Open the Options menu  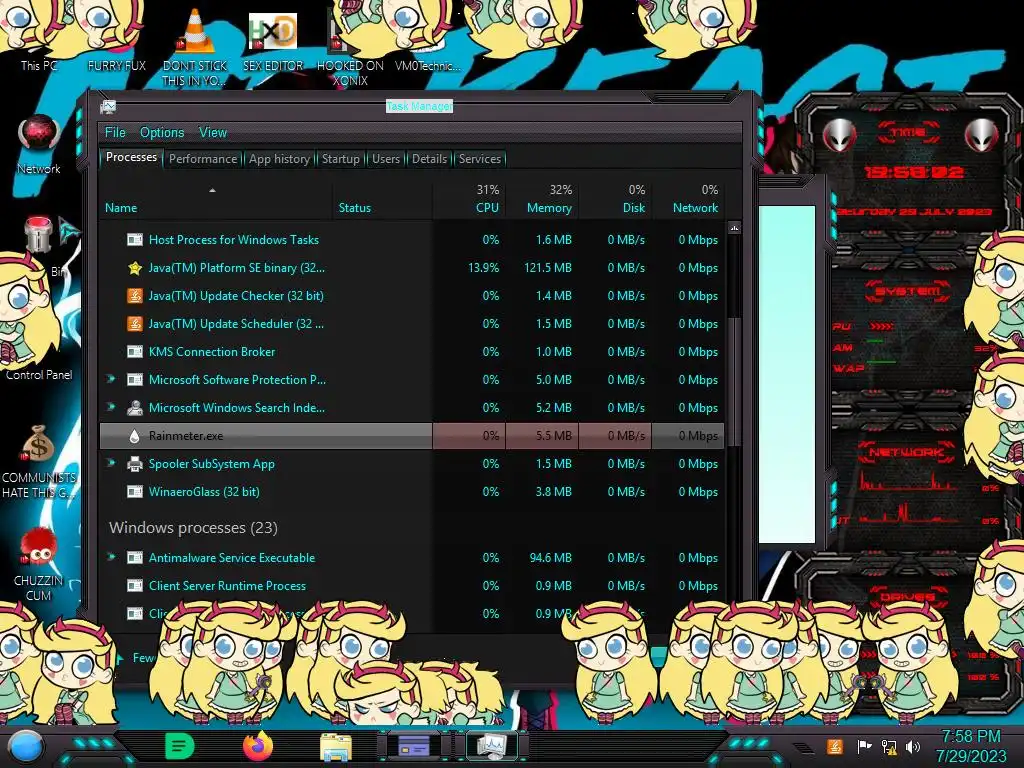[162, 133]
